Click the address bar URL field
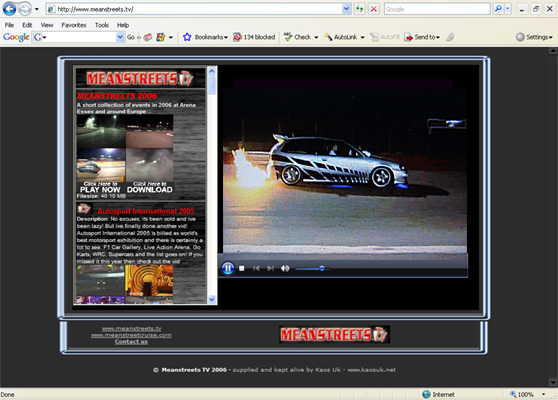This screenshot has height=400, width=558. pos(194,9)
